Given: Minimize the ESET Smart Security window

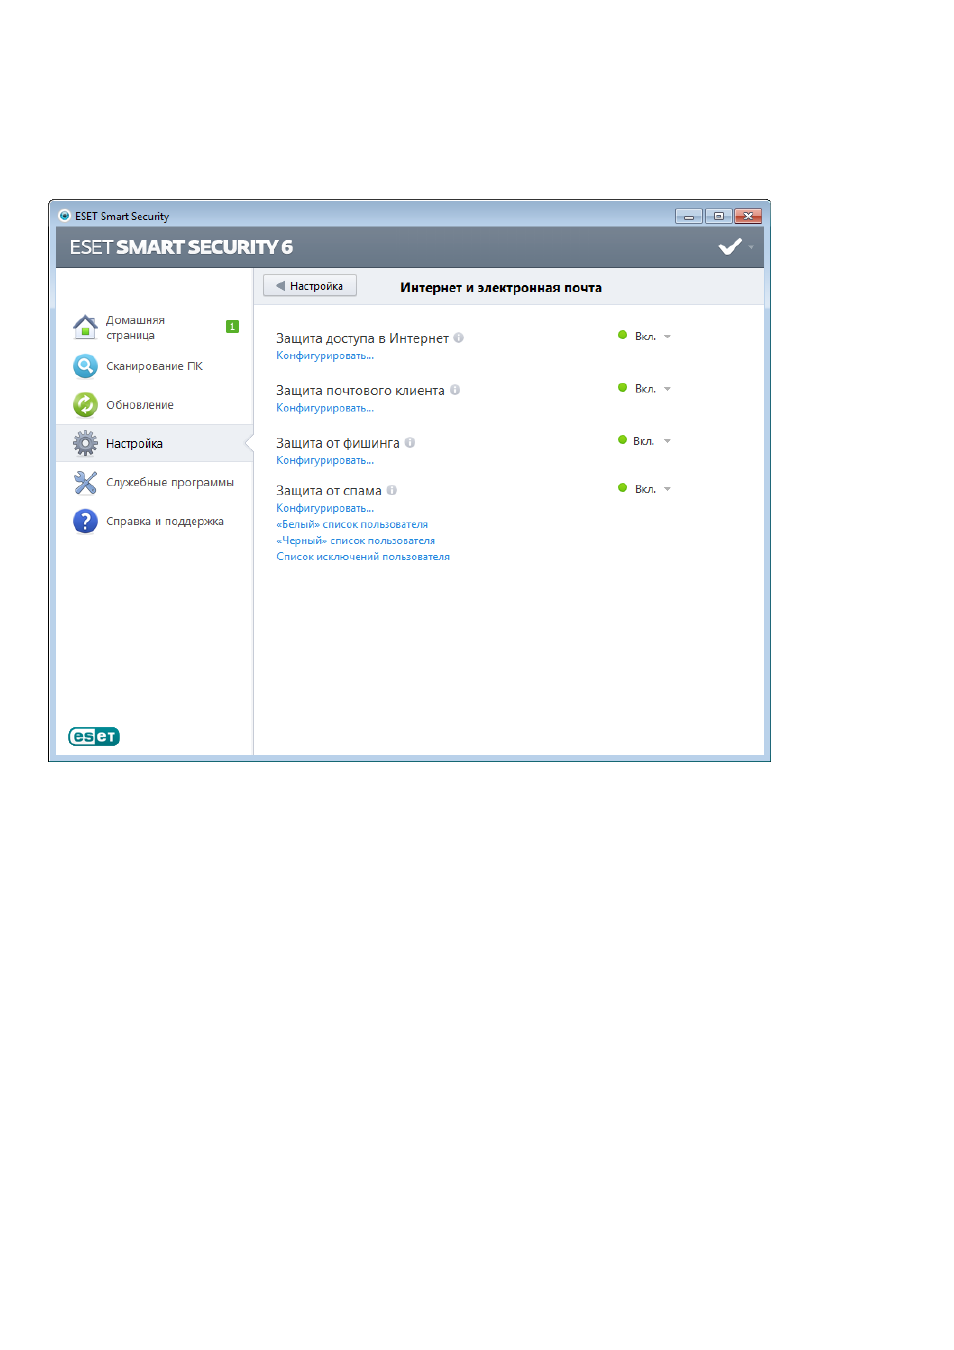Looking at the screenshot, I should (689, 216).
